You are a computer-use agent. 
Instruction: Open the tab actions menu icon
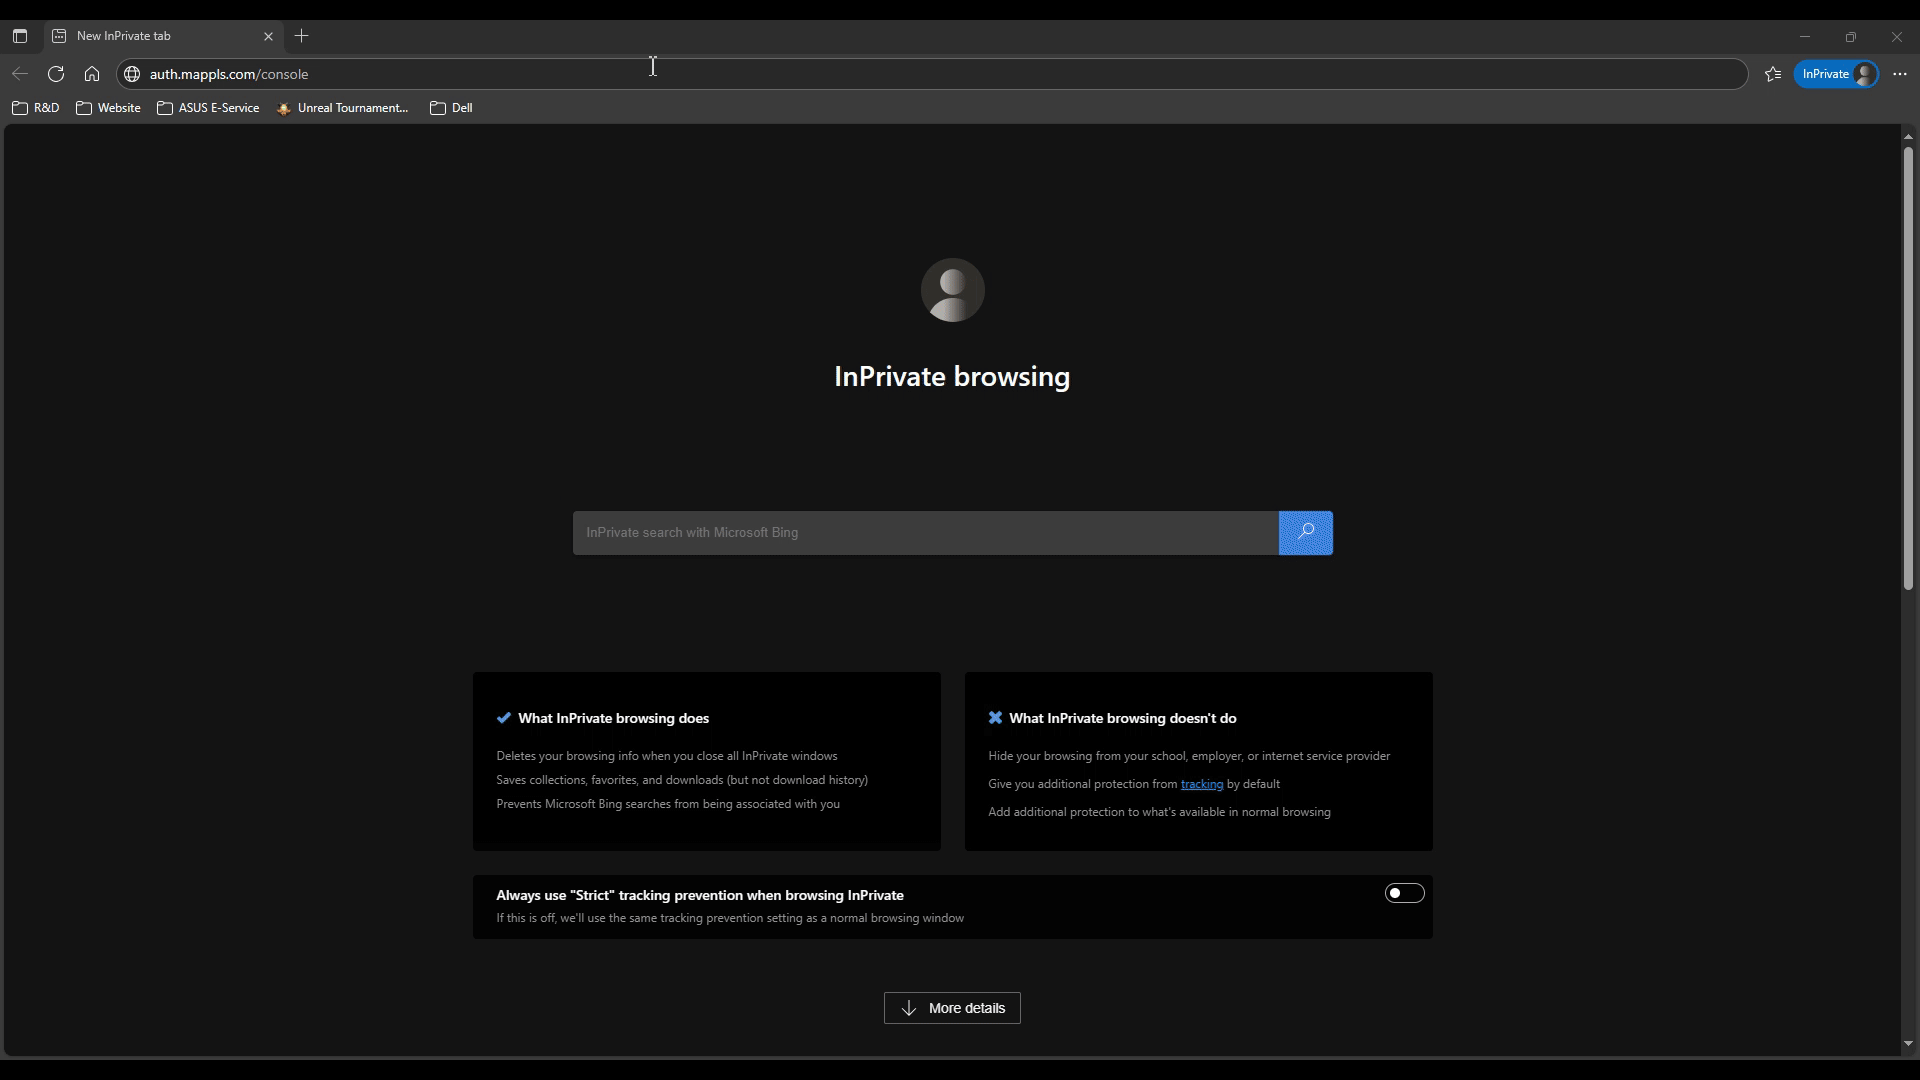[x=20, y=36]
